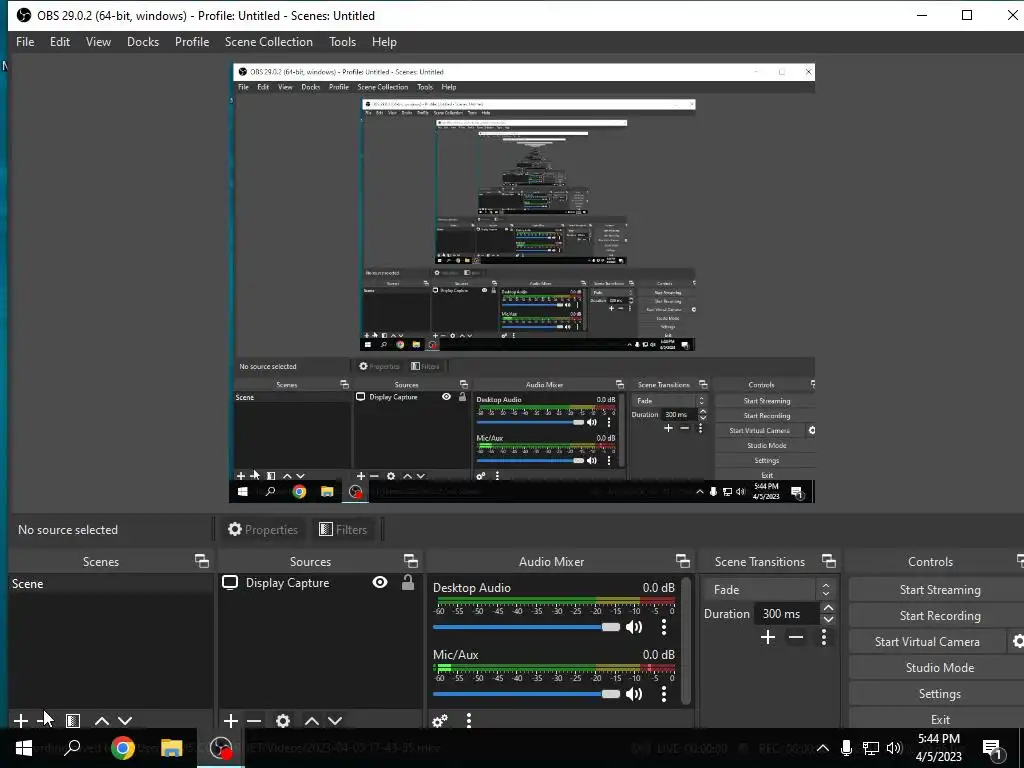
Task: Click Start Virtual Camera
Action: coord(927,642)
